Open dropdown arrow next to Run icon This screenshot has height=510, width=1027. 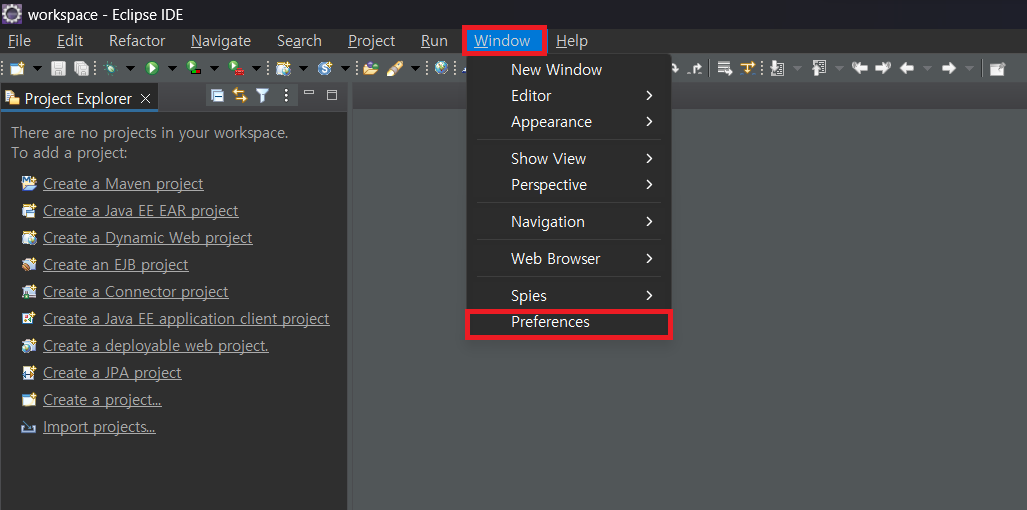(172, 68)
